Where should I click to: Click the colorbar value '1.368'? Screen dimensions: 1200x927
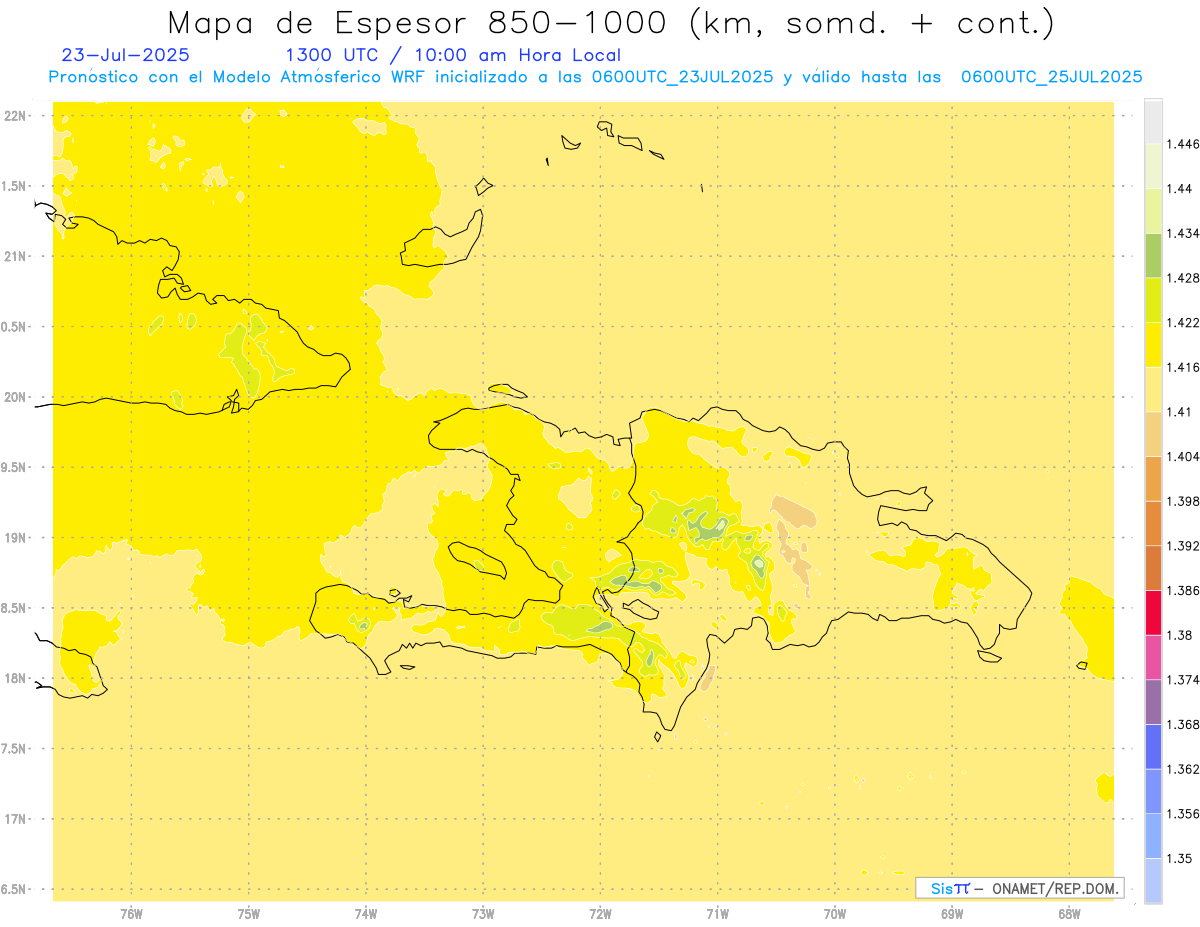tap(1185, 724)
